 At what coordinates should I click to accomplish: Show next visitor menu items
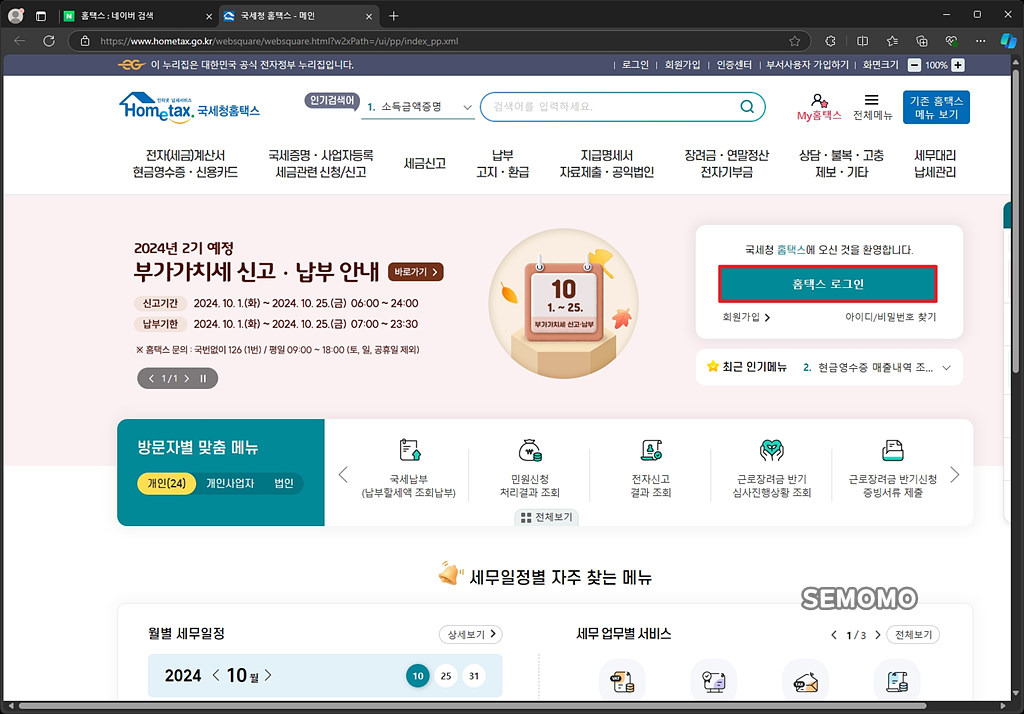955,475
